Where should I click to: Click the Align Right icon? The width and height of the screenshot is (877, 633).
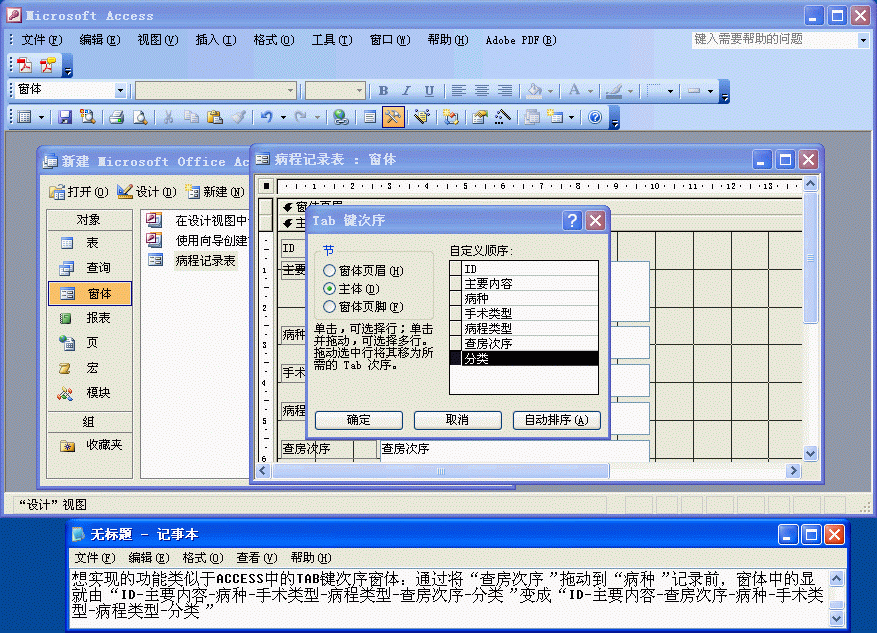[x=504, y=91]
